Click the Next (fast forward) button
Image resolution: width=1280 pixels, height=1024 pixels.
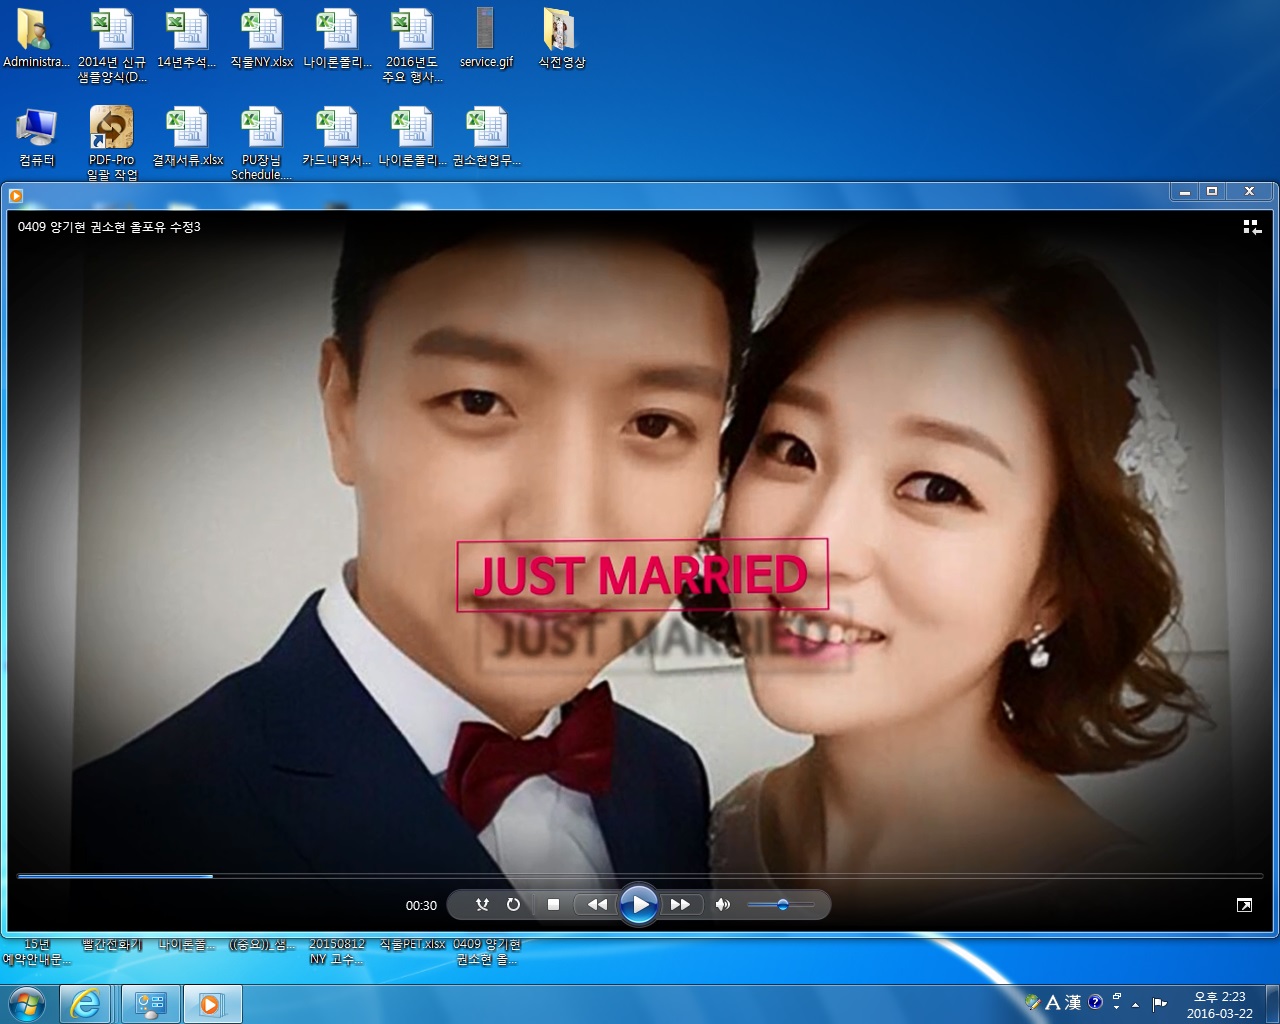tap(680, 905)
